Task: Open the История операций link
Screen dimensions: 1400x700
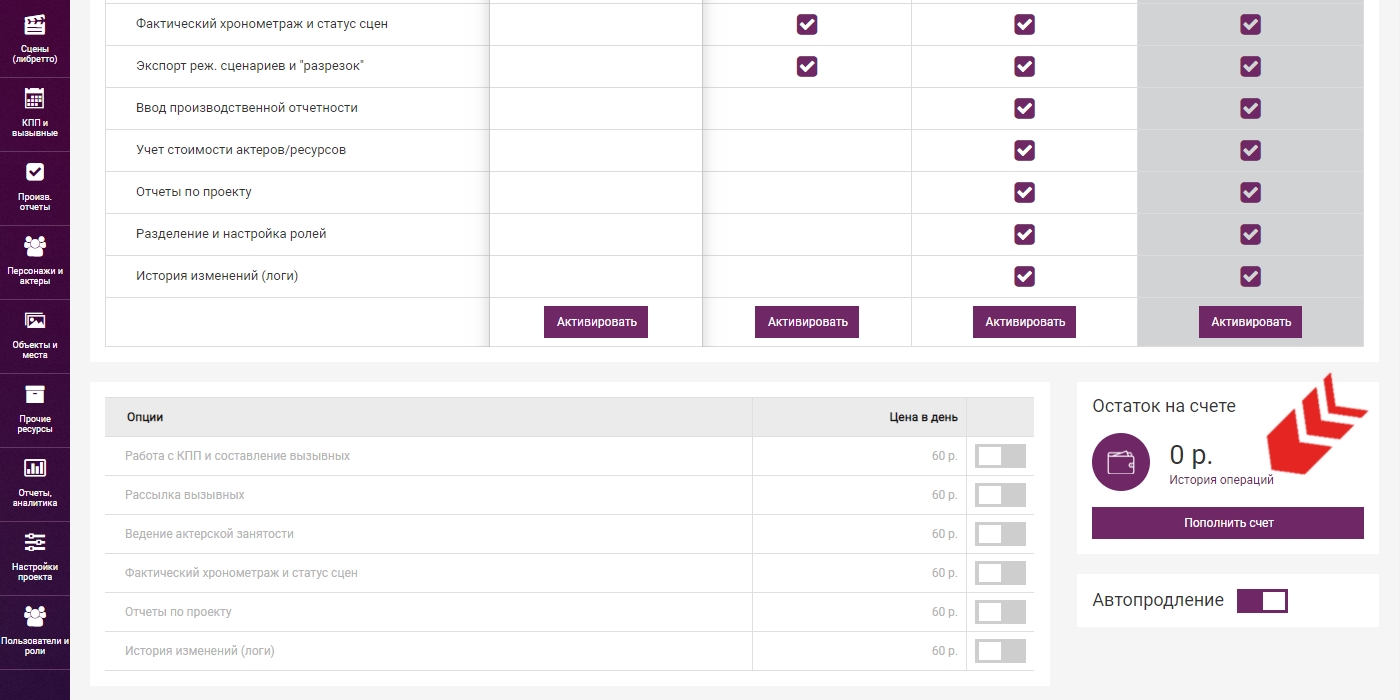Action: point(1221,480)
